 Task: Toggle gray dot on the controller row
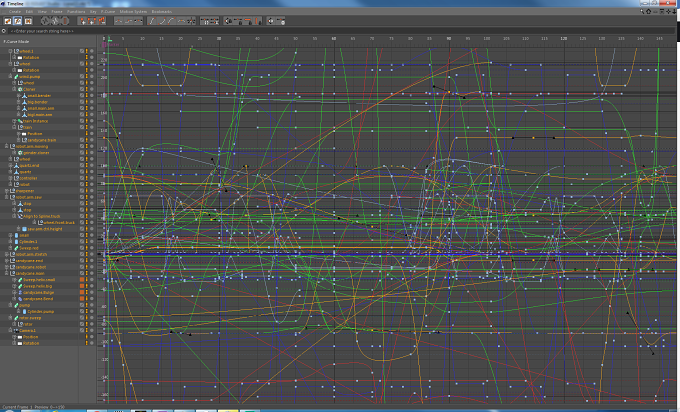coord(92,178)
